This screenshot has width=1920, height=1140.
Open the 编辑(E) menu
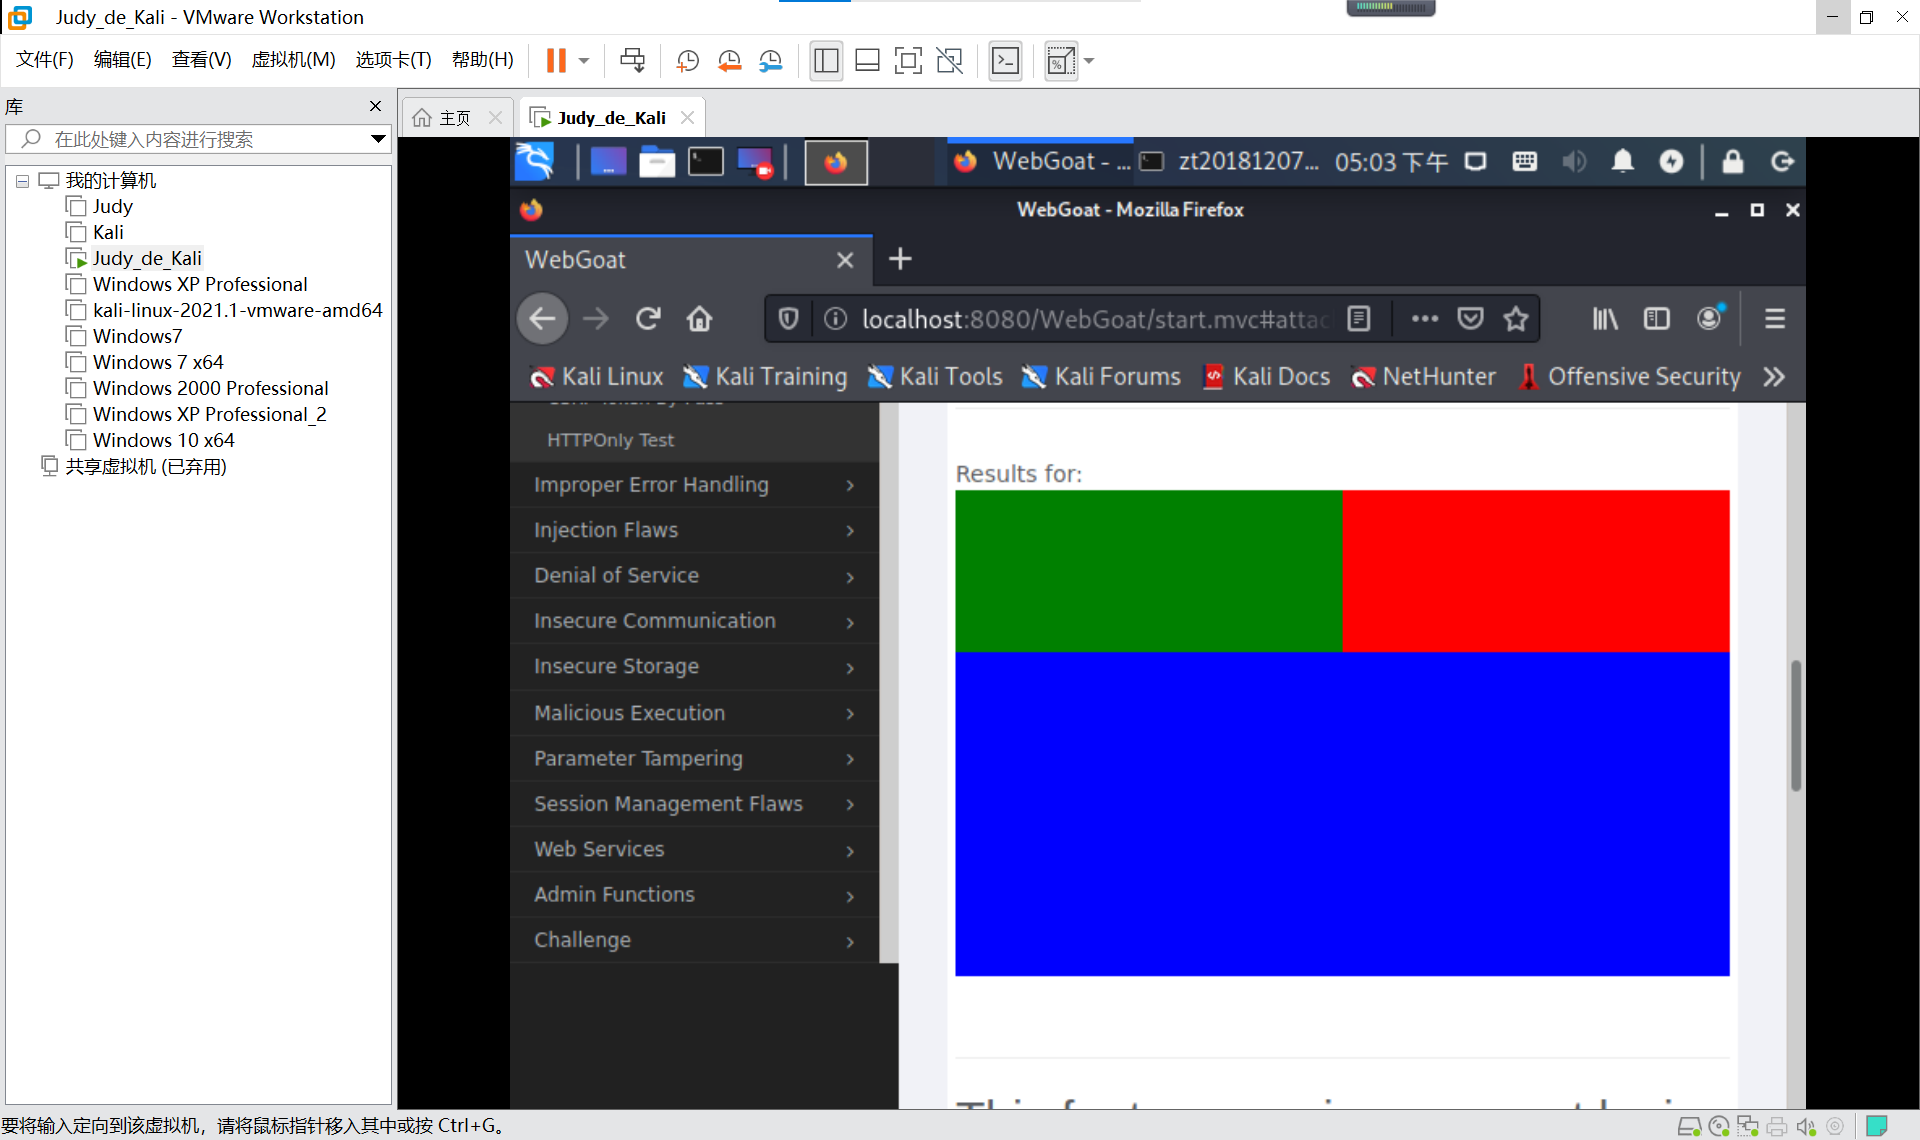(x=122, y=59)
